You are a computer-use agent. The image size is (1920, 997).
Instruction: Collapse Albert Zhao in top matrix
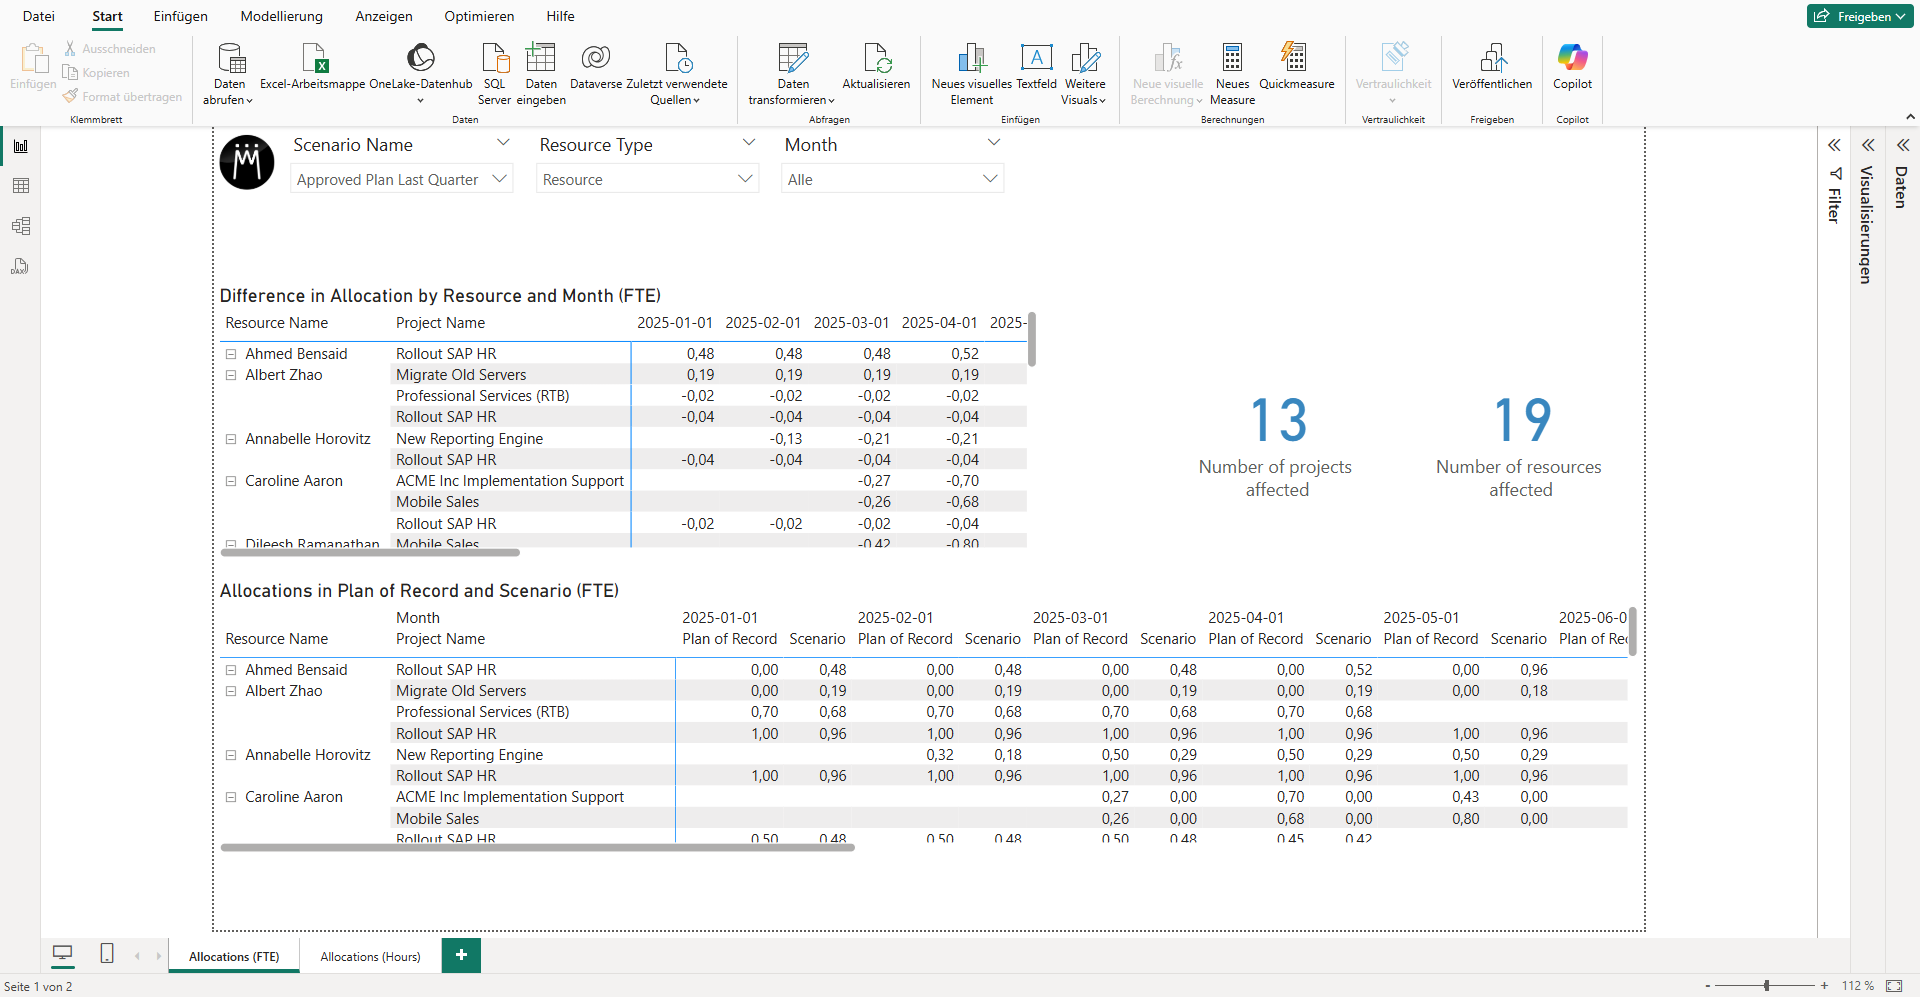[231, 375]
